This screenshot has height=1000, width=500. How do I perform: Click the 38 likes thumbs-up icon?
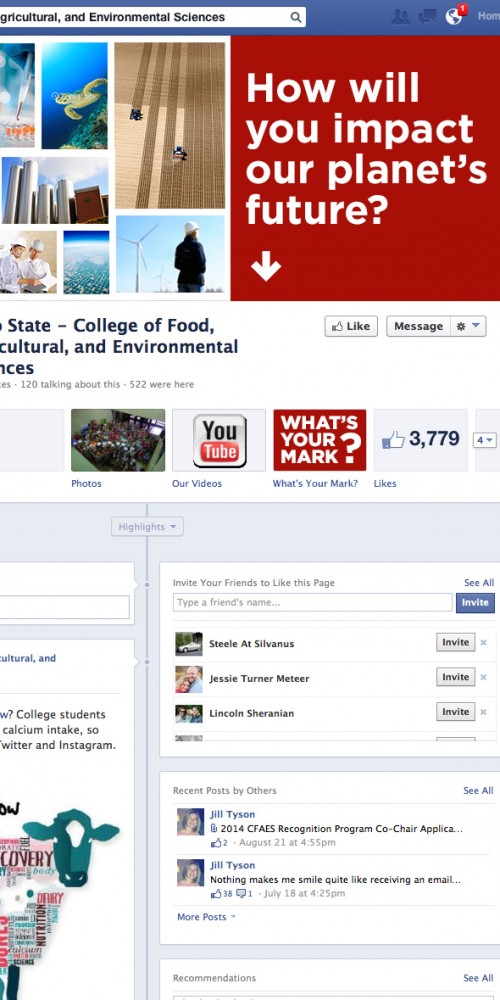coord(216,893)
